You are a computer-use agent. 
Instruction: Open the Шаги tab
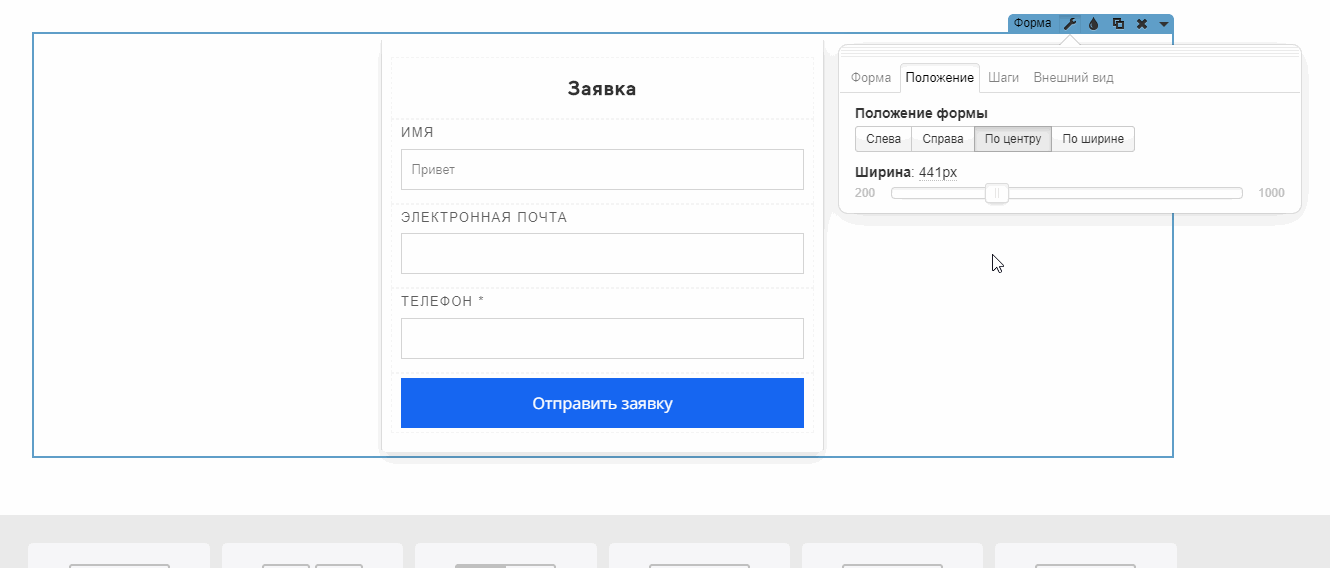pyautogui.click(x=1003, y=78)
